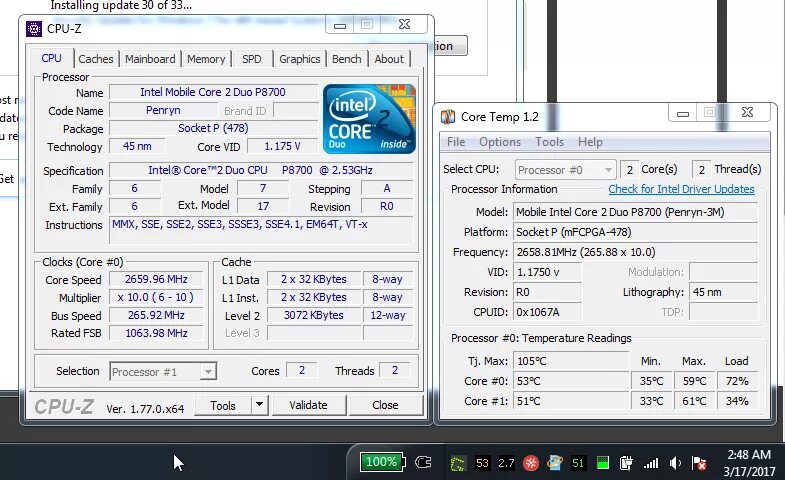Screen dimensions: 785x480
Task: Click the Intel Core 2 Duo logo
Action: pos(369,119)
